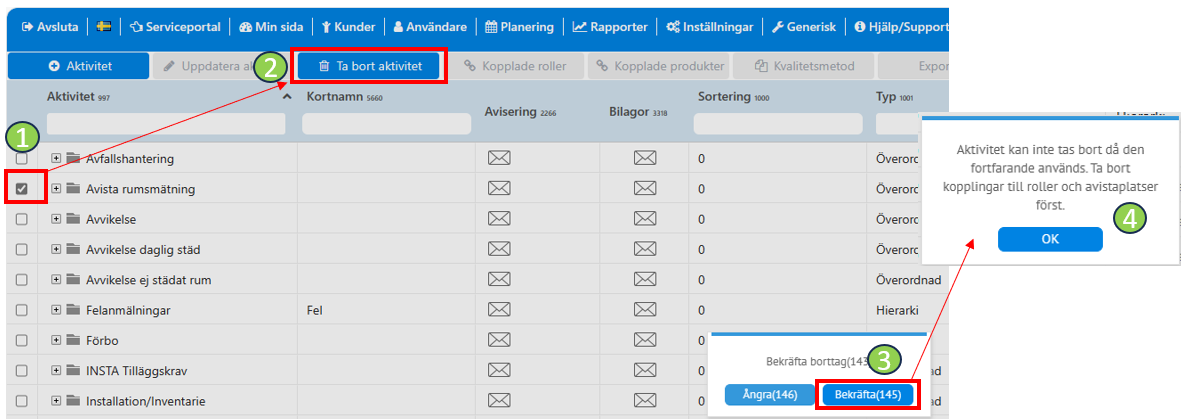Screen dimensions: 1181x419
Task: Uncheck the Avista rumsmätning checkbox
Action: [22, 189]
